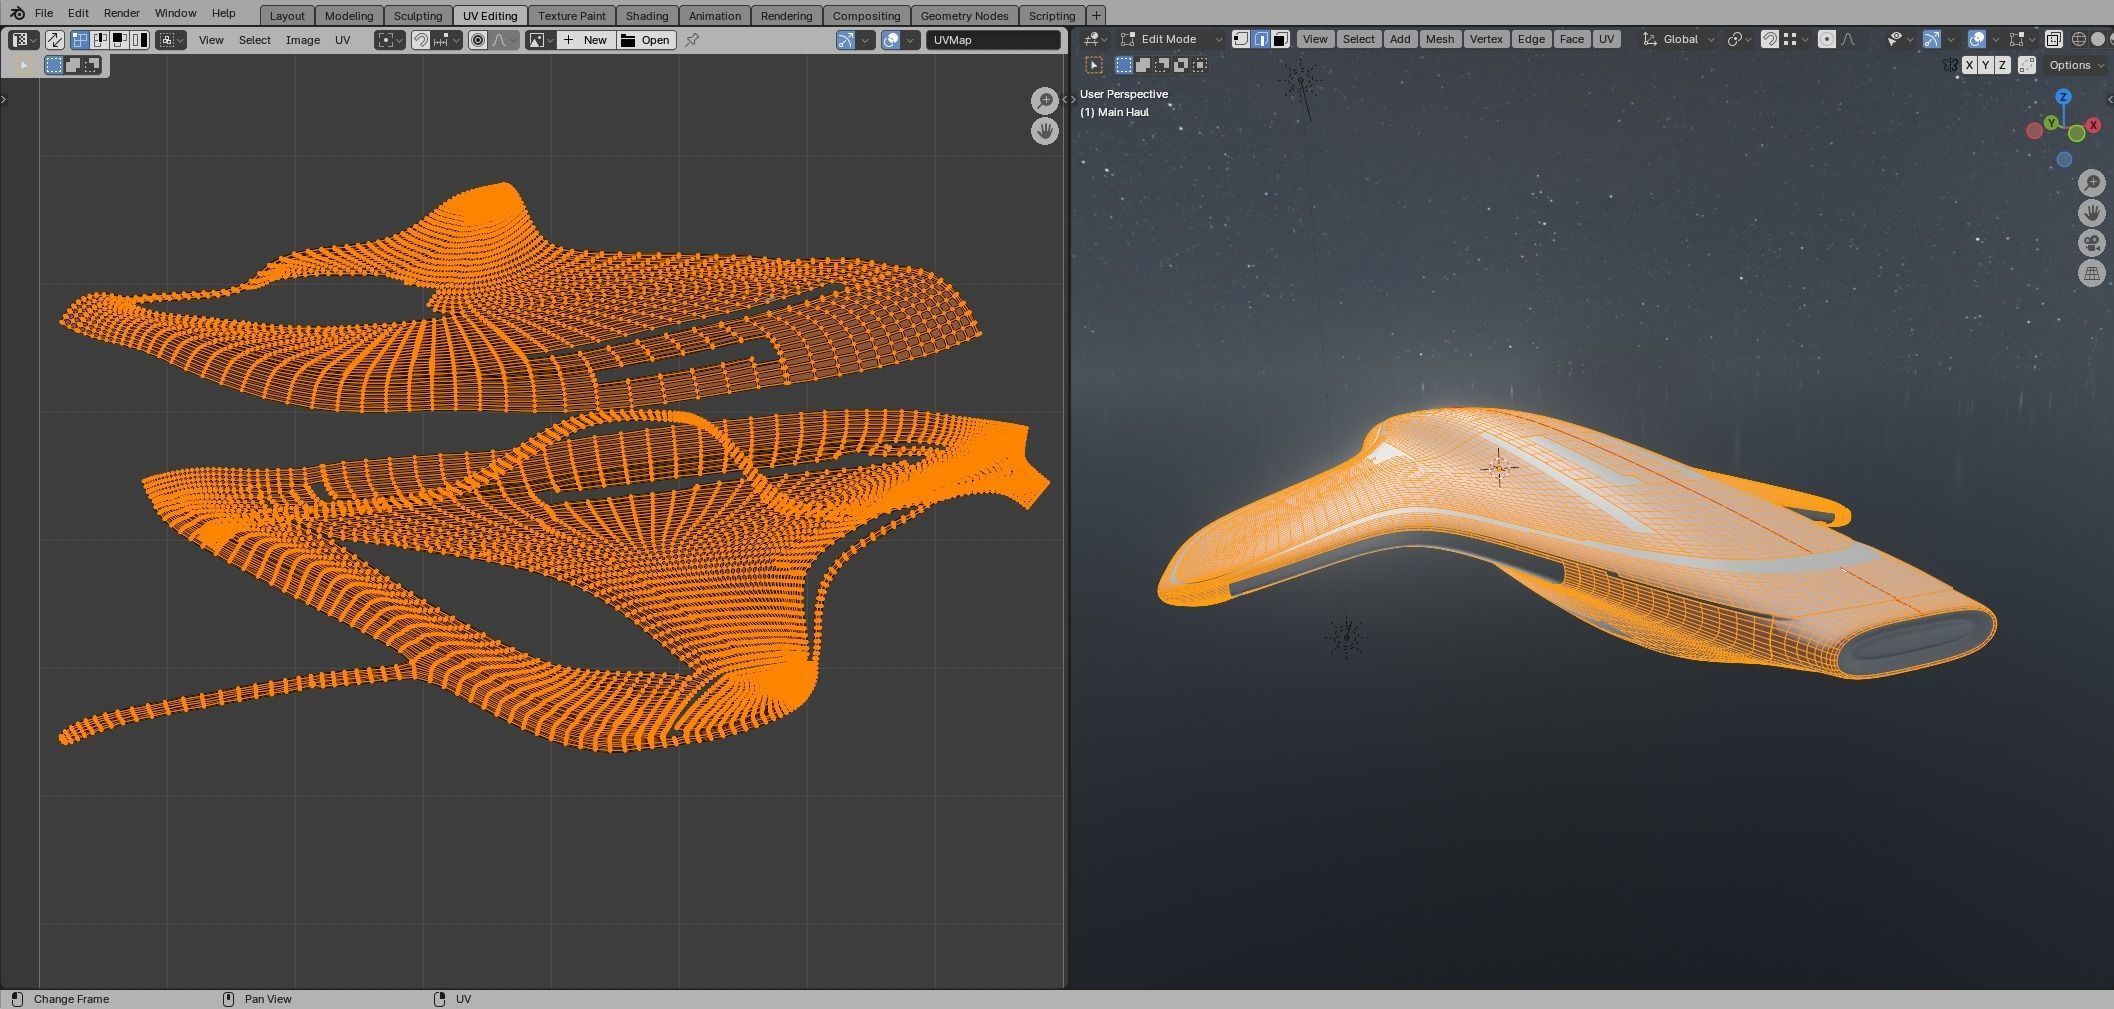Expand UV editor overlays dropdown arrow
This screenshot has width=2114, height=1009.
(910, 40)
